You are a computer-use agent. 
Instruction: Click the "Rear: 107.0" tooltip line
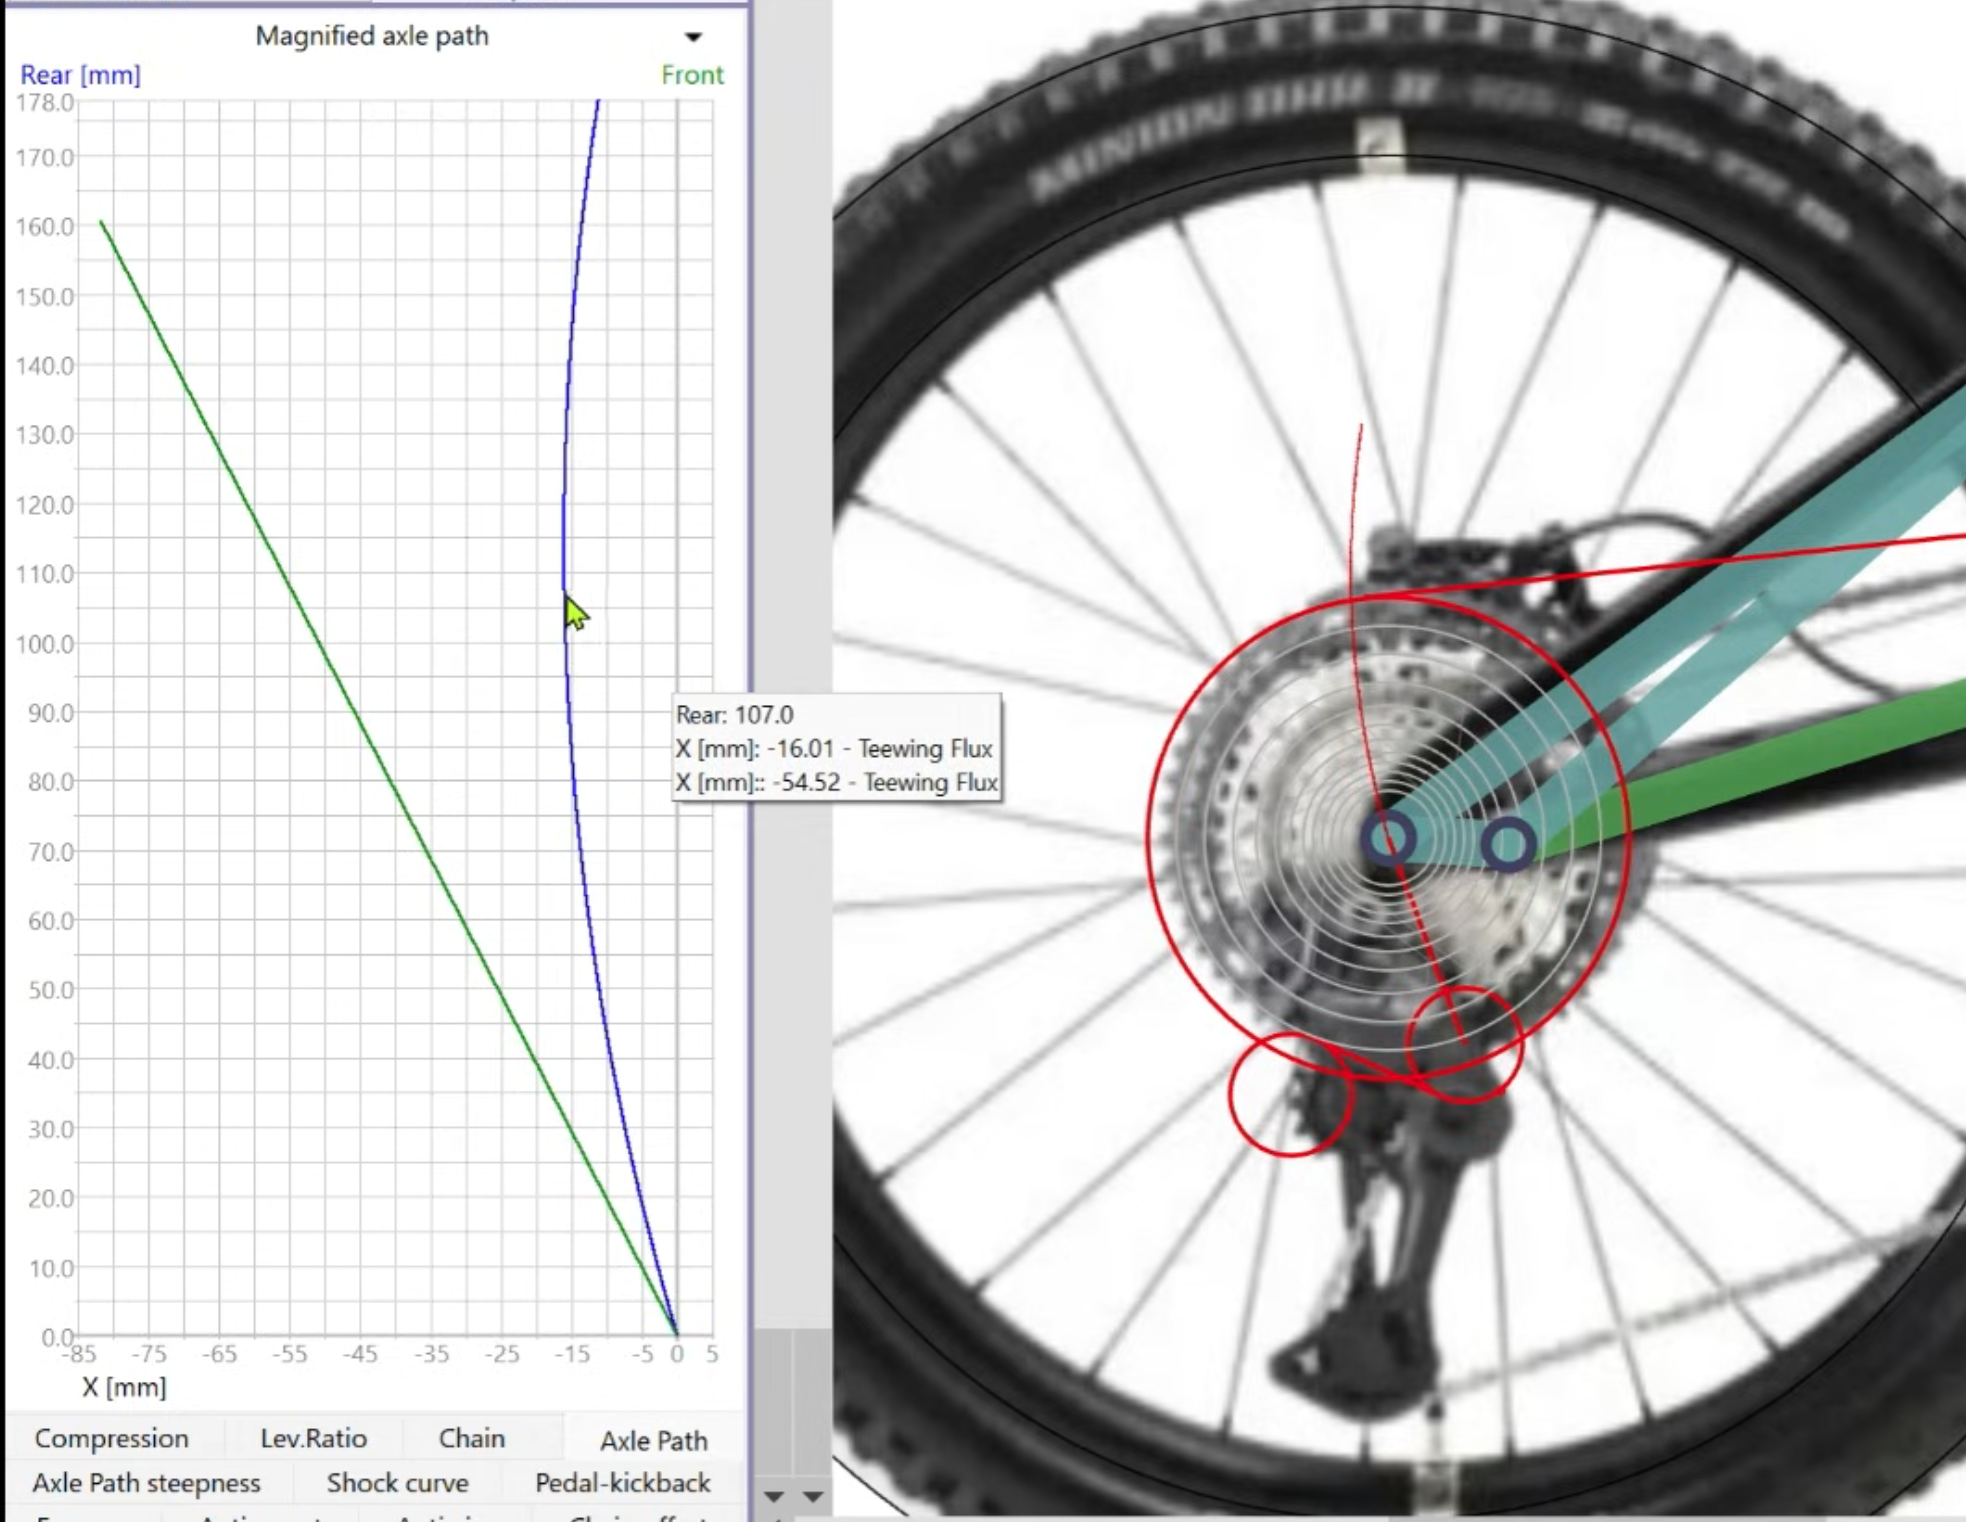coord(735,715)
